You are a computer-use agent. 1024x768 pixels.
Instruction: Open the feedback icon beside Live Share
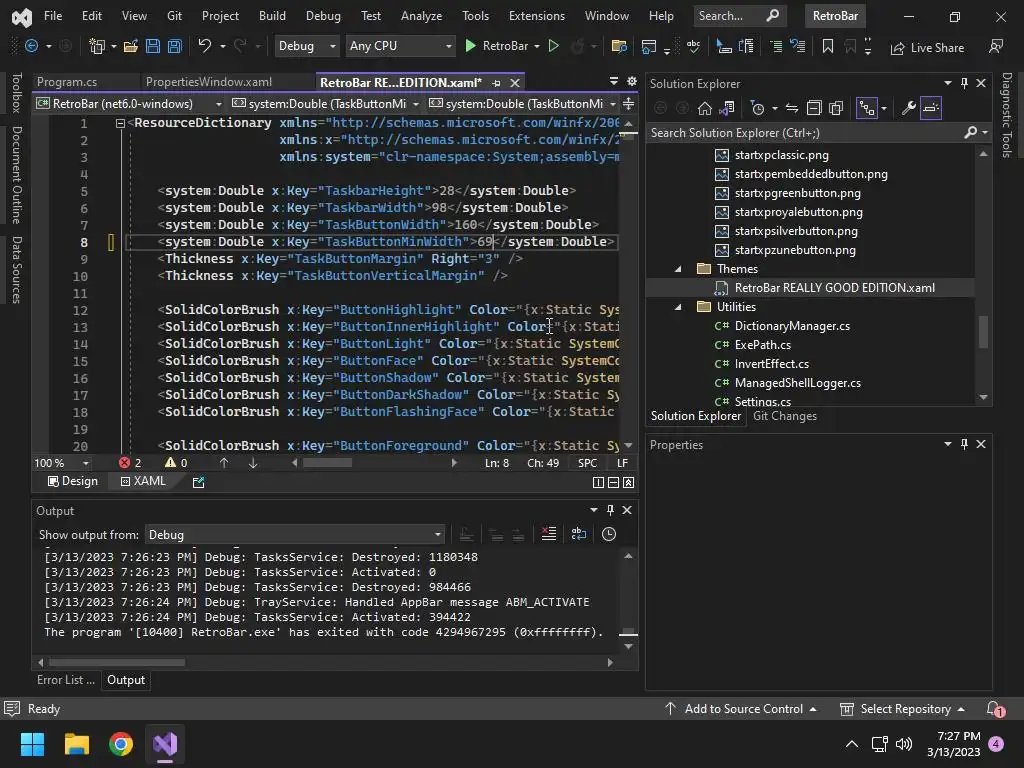pyautogui.click(x=996, y=46)
